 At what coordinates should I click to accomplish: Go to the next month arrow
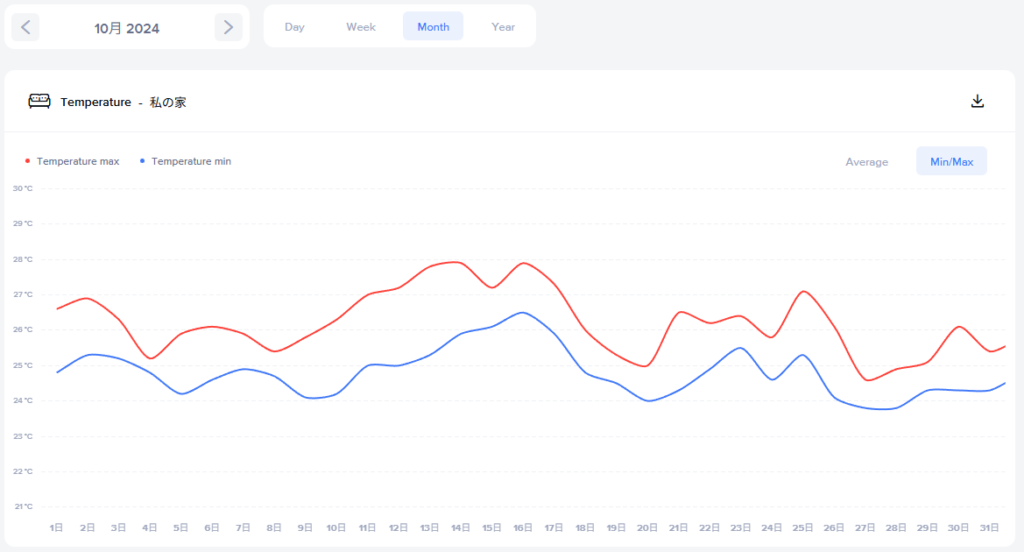228,28
